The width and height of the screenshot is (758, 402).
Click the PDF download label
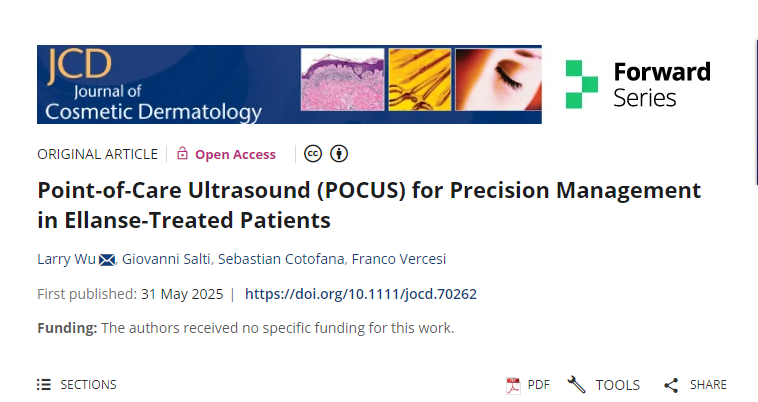(539, 385)
